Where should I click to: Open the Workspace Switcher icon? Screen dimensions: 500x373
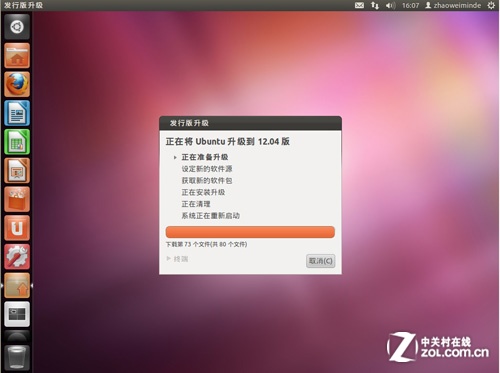pos(17,314)
